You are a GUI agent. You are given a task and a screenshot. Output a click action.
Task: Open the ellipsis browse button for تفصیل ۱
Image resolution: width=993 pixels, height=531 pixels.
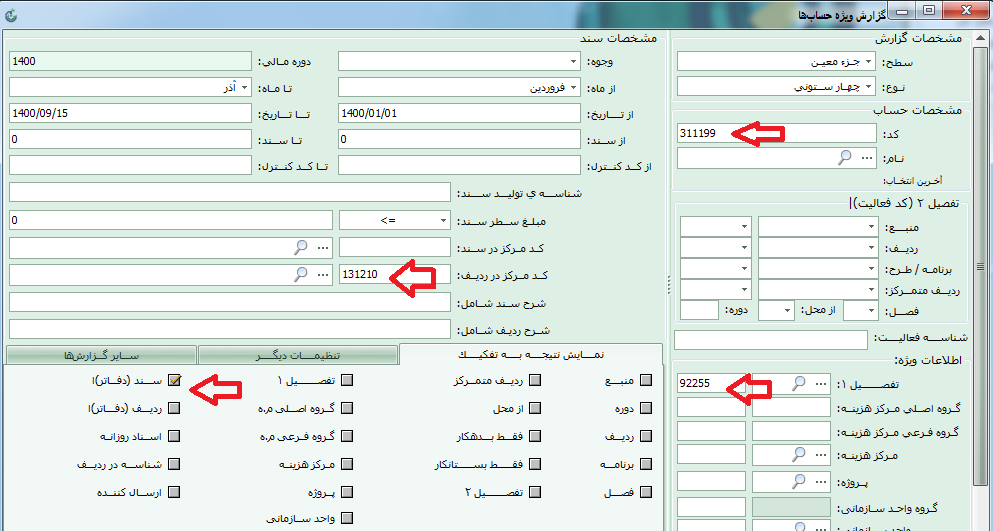pos(821,383)
